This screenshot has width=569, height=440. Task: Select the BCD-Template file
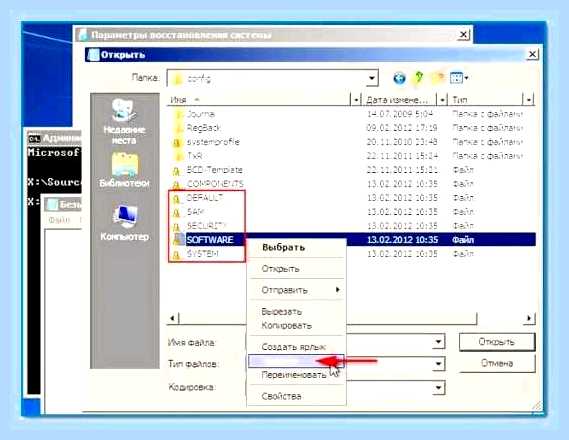tap(214, 170)
